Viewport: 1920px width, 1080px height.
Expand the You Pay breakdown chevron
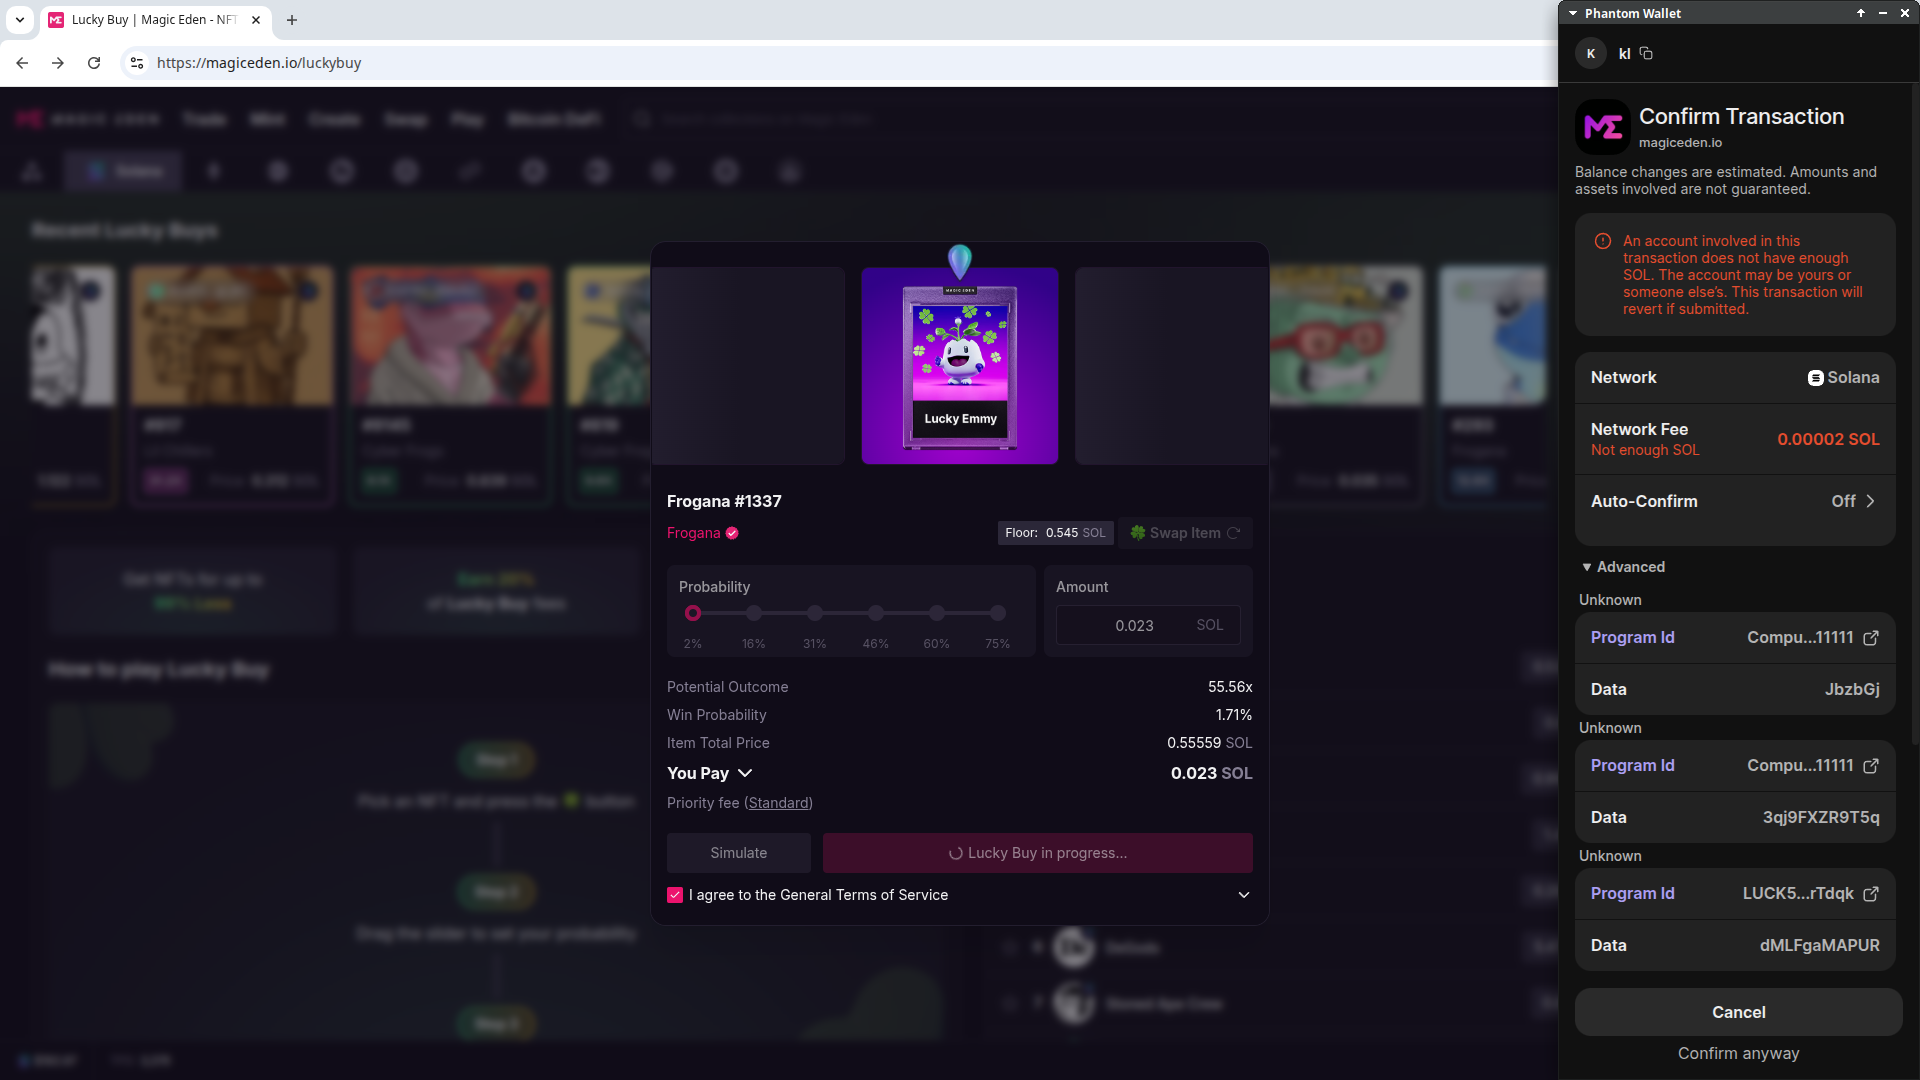pos(745,773)
